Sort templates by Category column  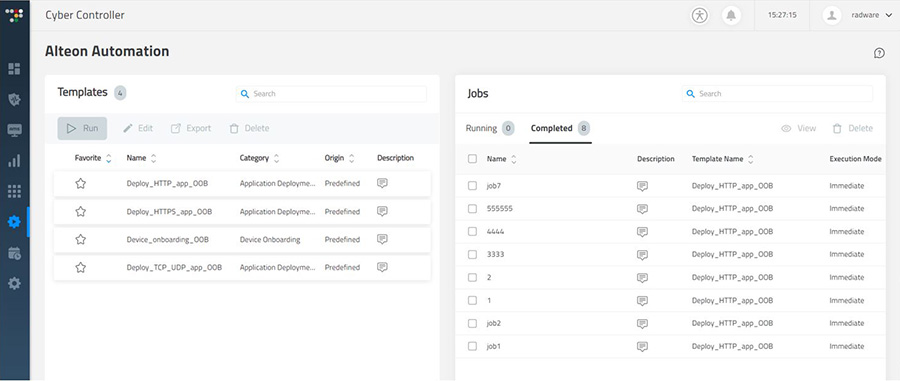[276, 158]
